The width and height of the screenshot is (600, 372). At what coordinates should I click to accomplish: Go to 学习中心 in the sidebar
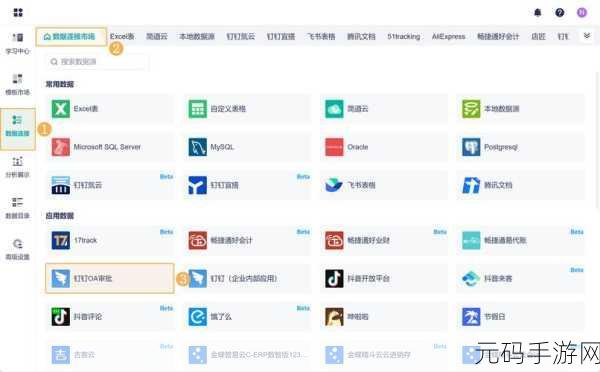18,43
